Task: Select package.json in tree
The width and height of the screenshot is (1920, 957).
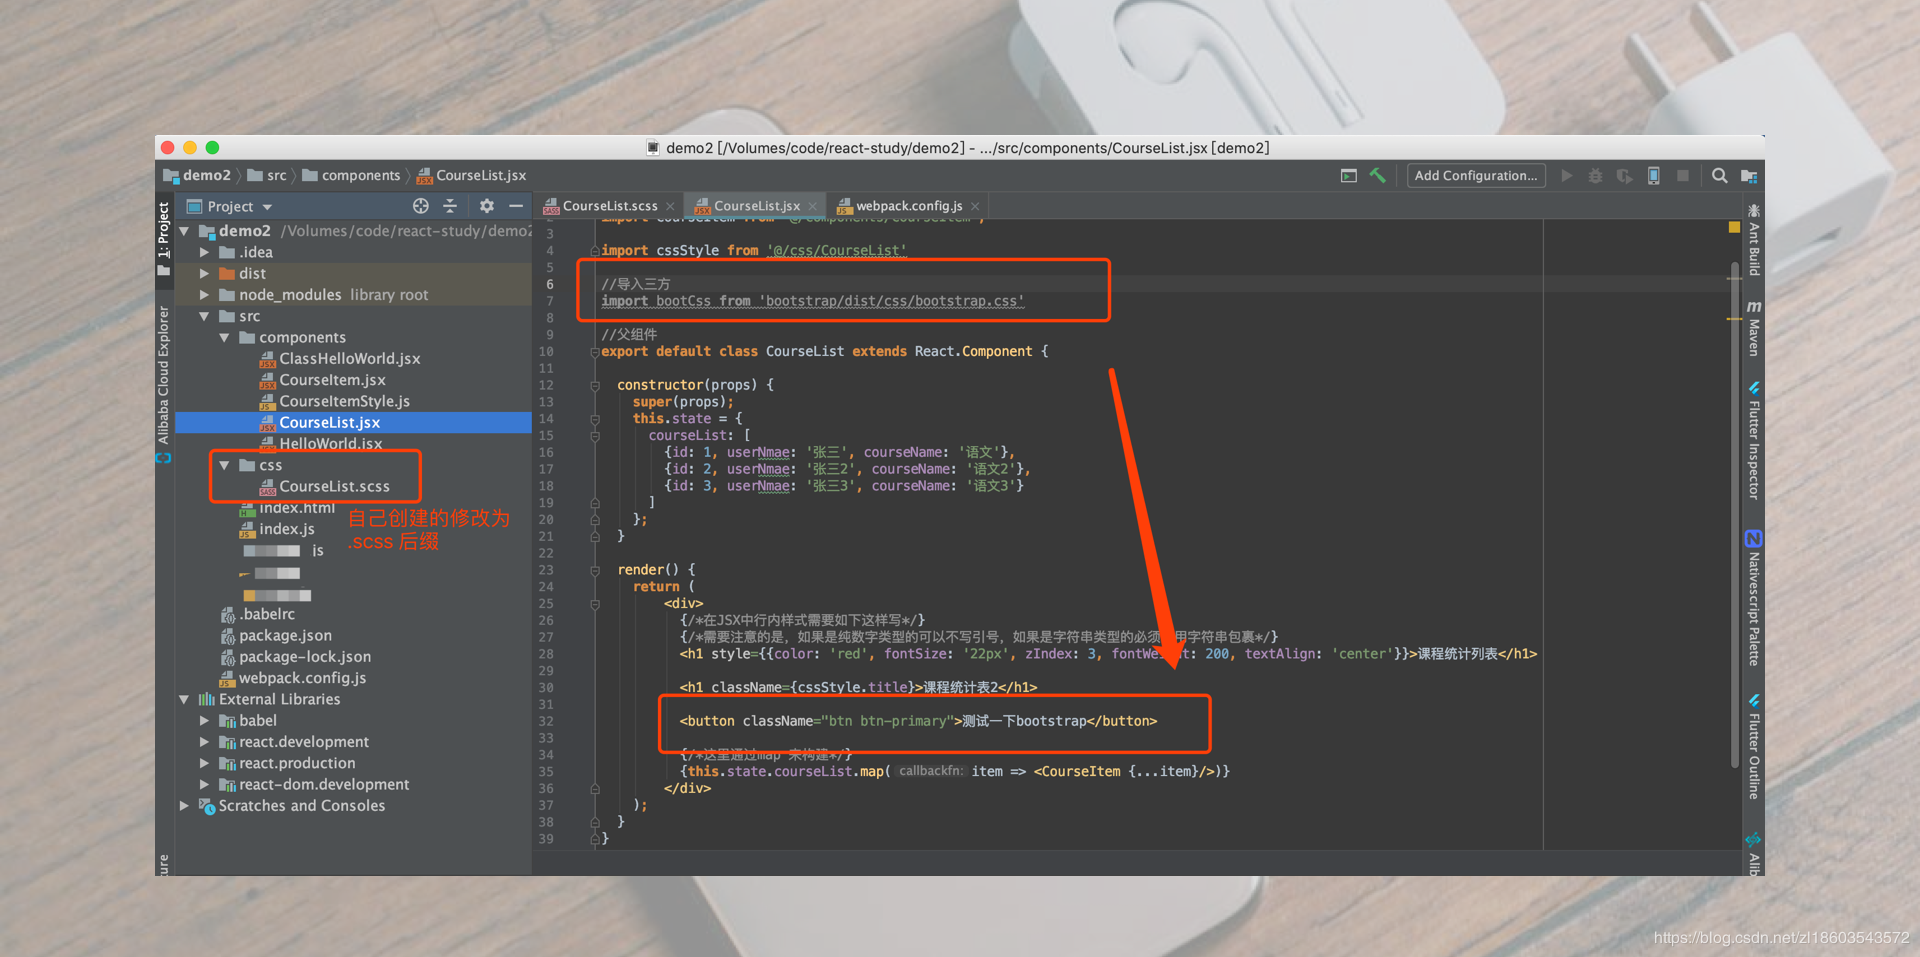Action: pos(285,636)
